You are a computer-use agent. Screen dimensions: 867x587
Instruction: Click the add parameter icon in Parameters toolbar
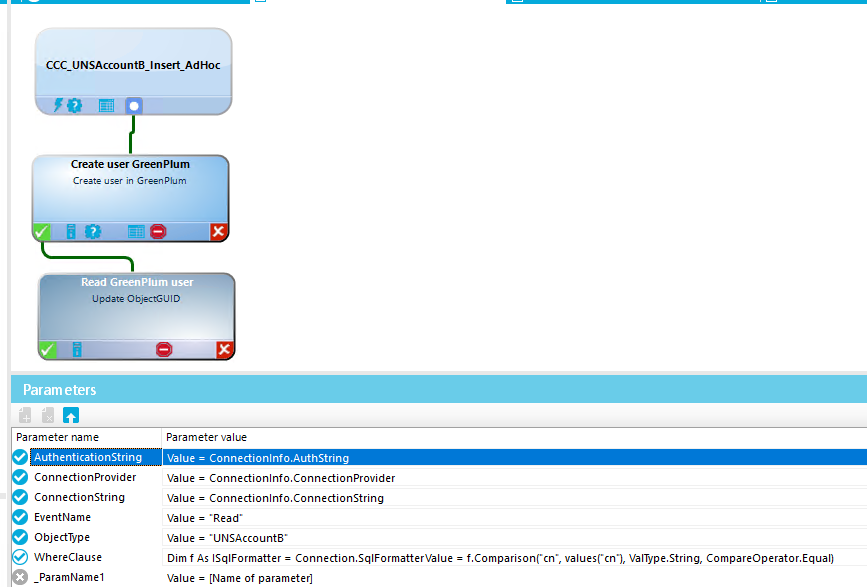[x=24, y=414]
